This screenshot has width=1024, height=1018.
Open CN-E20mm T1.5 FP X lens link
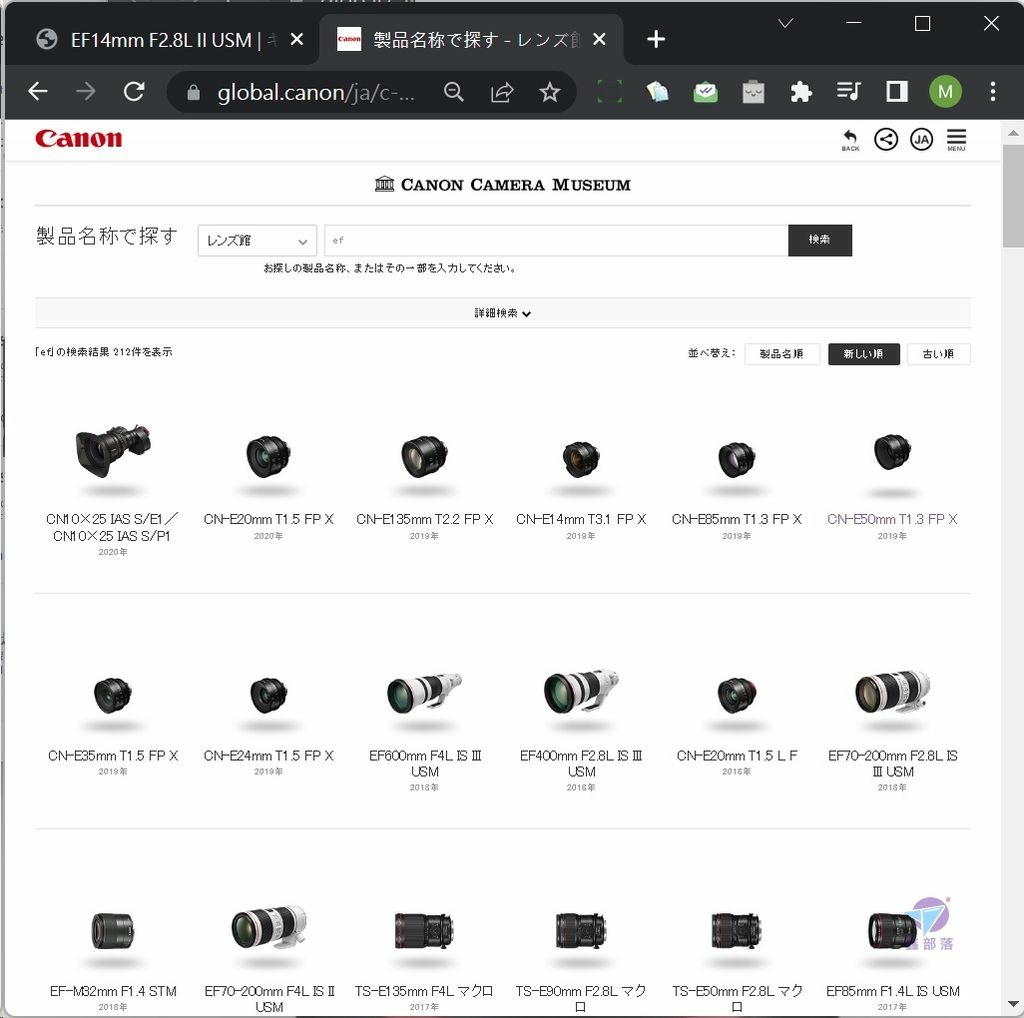click(x=268, y=520)
